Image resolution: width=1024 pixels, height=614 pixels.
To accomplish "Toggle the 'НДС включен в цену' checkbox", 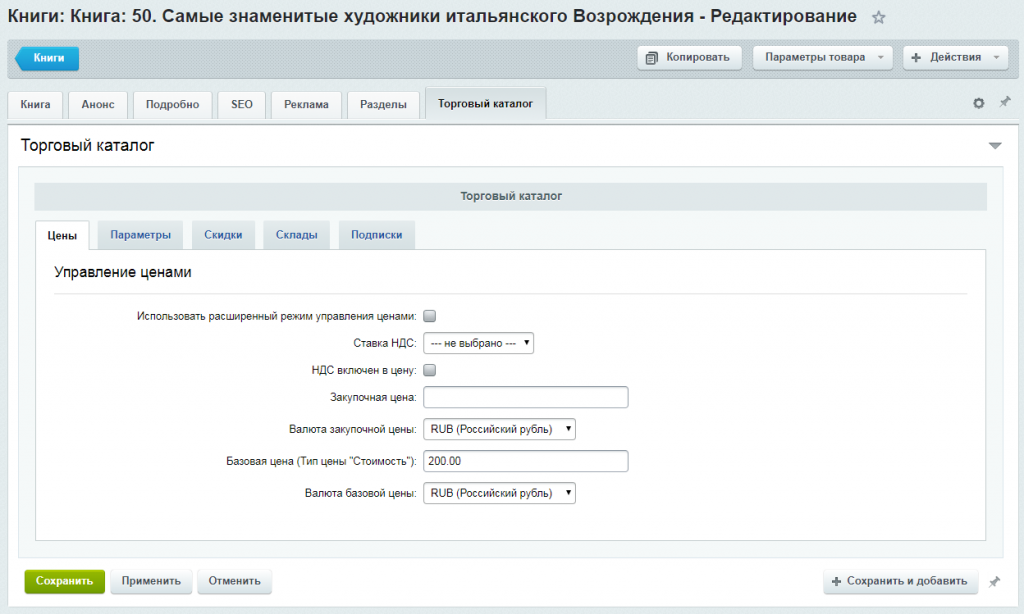I will [430, 370].
